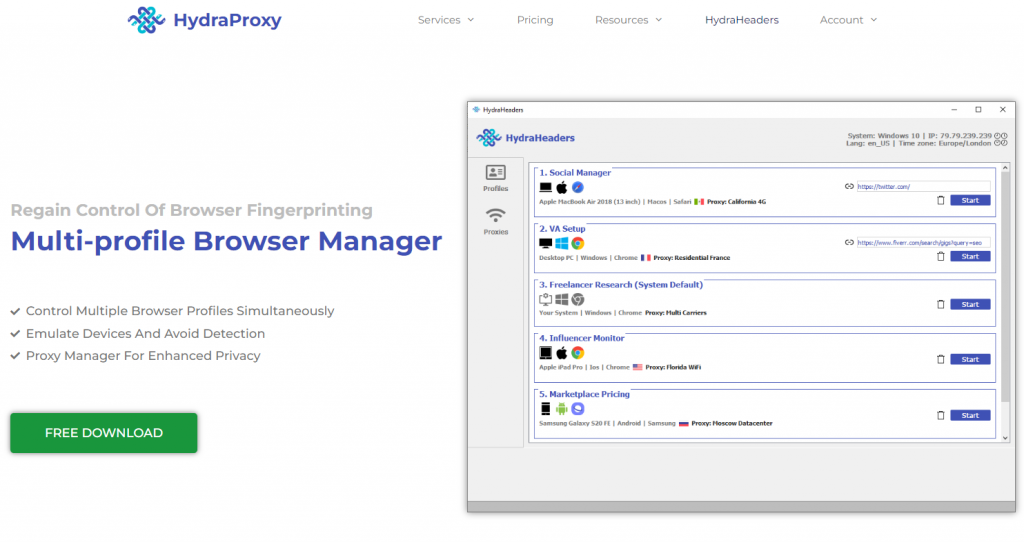
Task: Click the 'Proxy: California 4G' text
Action: coord(736,202)
